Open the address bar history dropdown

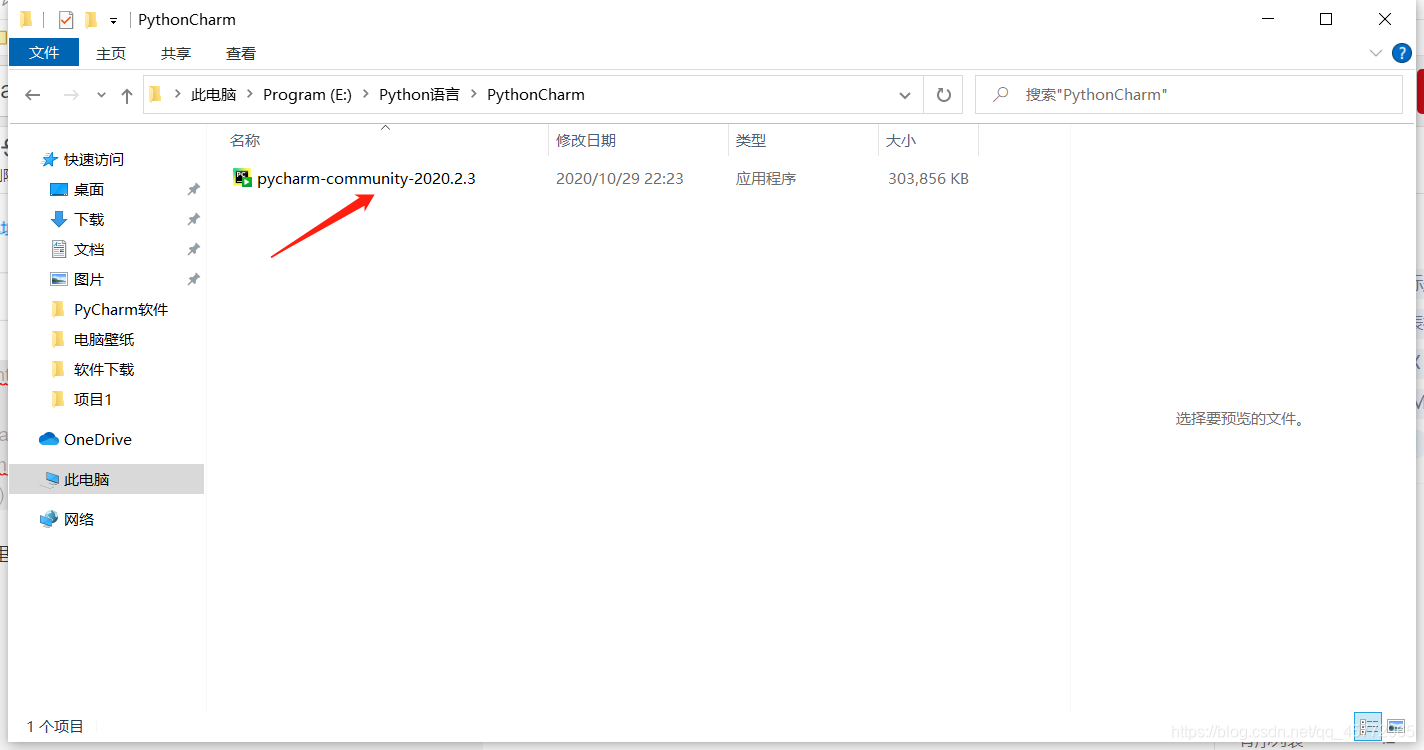[x=905, y=95]
